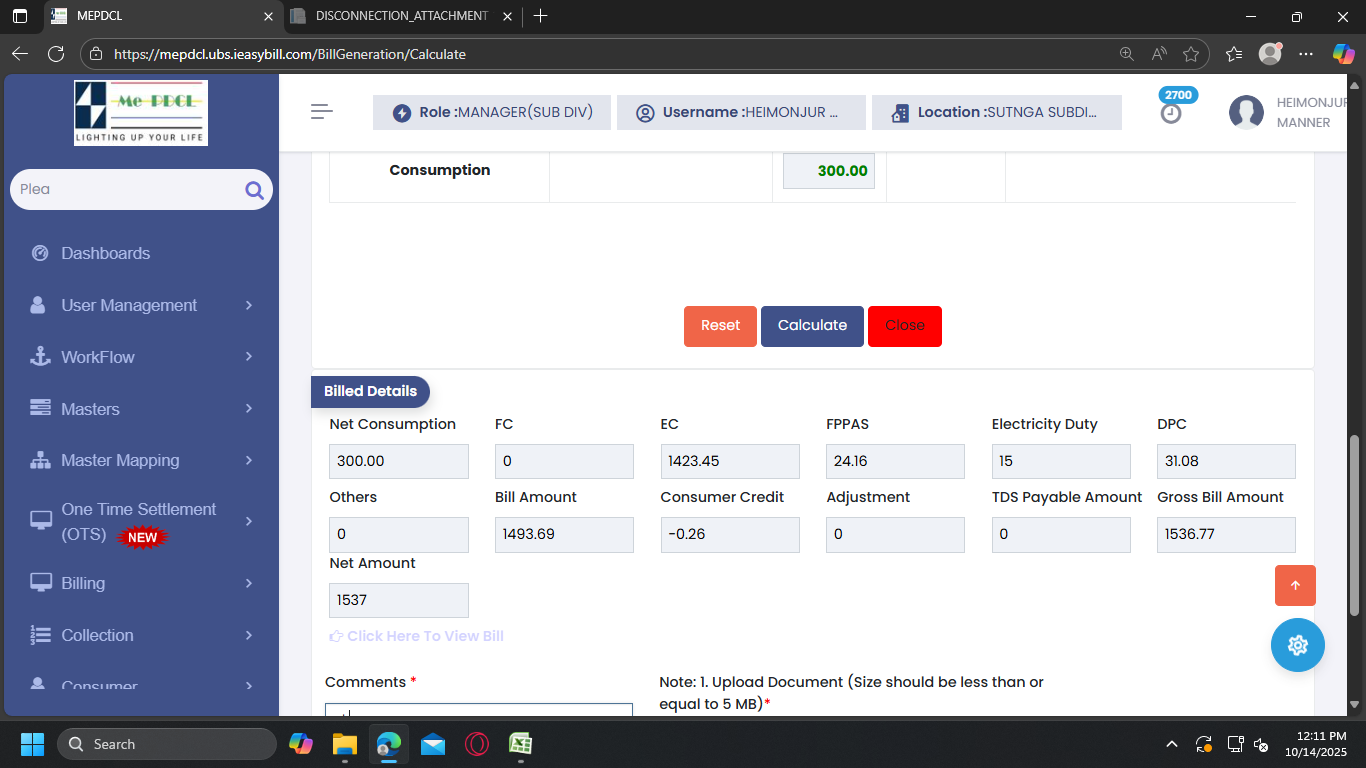Switch to the DISCONNECTION_ATTACHMENT browser tab

click(x=401, y=16)
